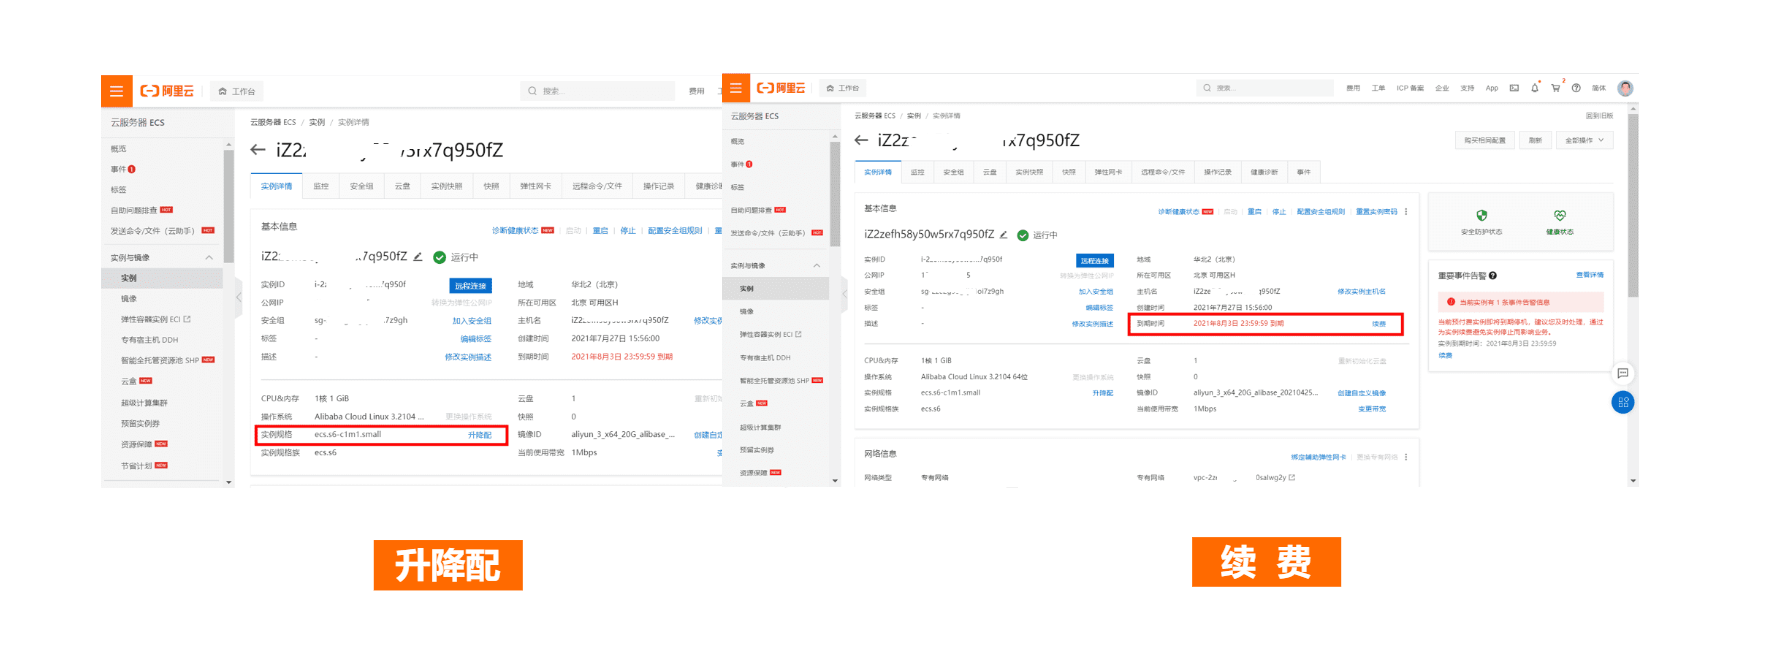Click 远程连接 button in right screenshot

coord(1095,261)
